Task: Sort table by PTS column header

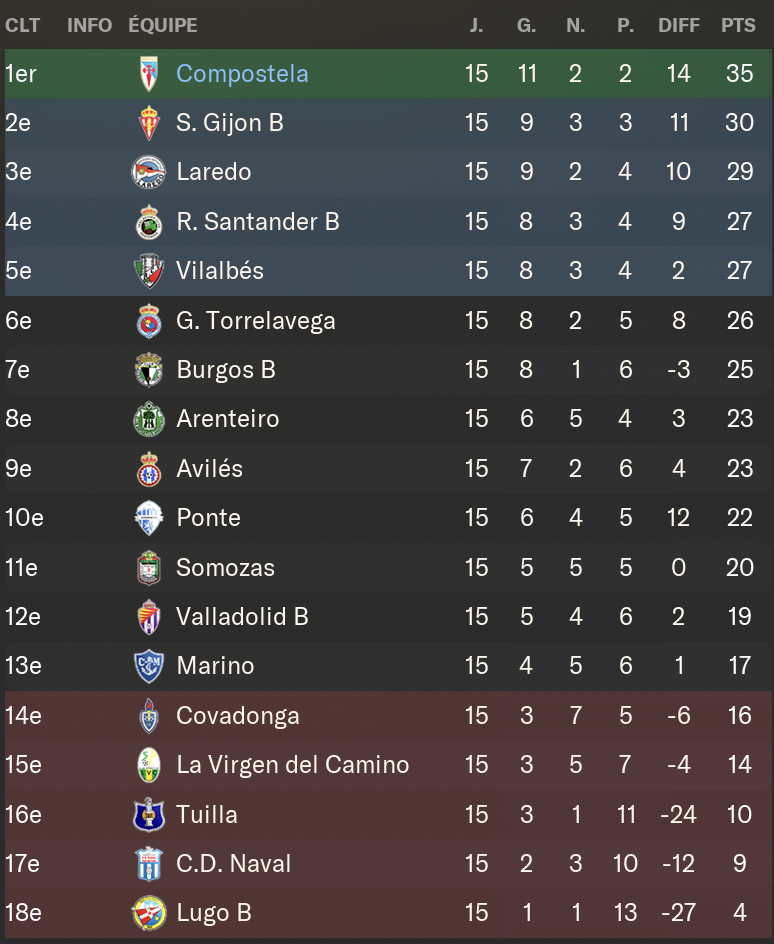Action: 738,25
